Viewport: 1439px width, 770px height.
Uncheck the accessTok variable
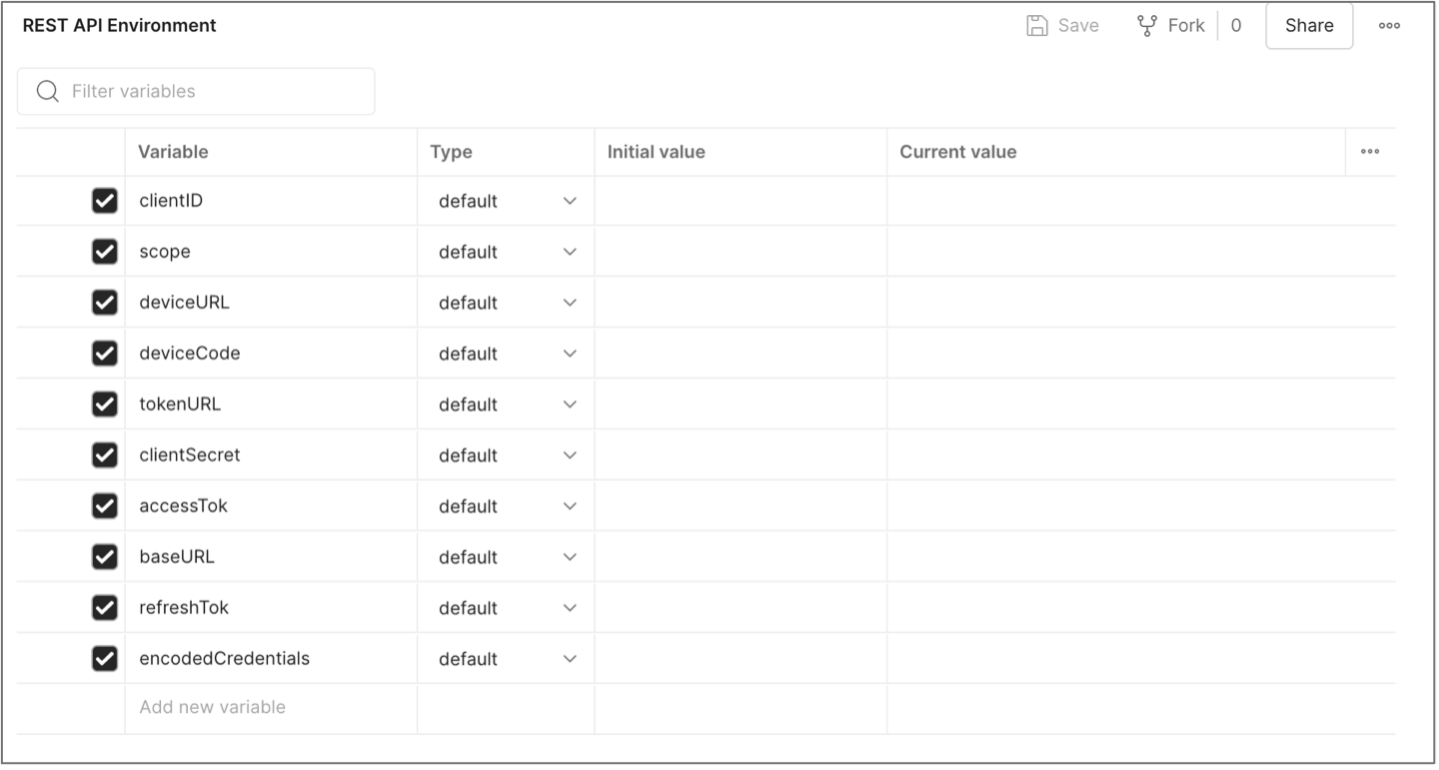[105, 505]
